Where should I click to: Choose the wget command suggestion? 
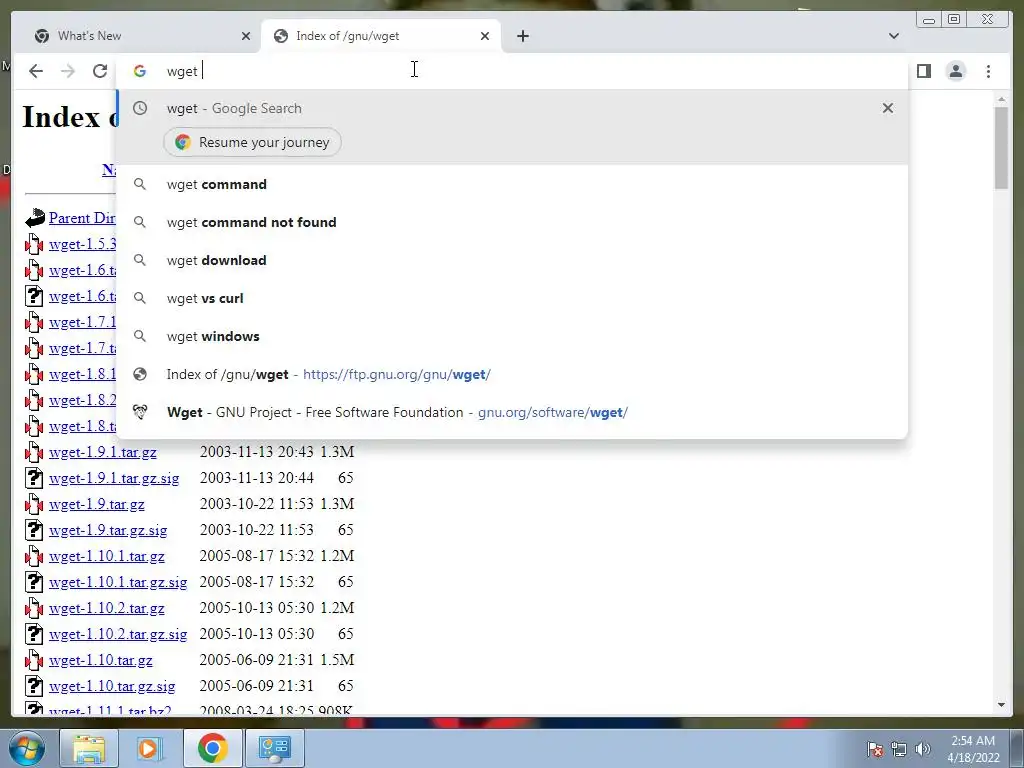pyautogui.click(x=513, y=184)
